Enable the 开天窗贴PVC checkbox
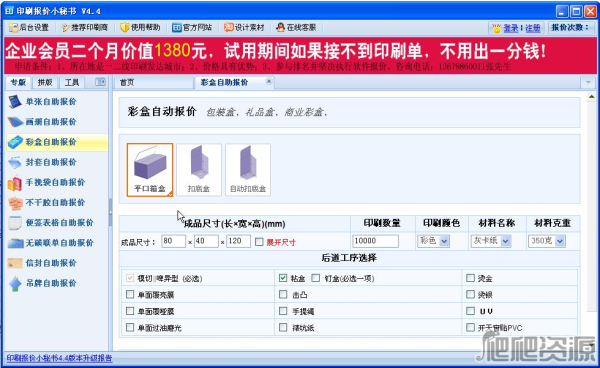This screenshot has height=368, width=600. click(x=470, y=327)
